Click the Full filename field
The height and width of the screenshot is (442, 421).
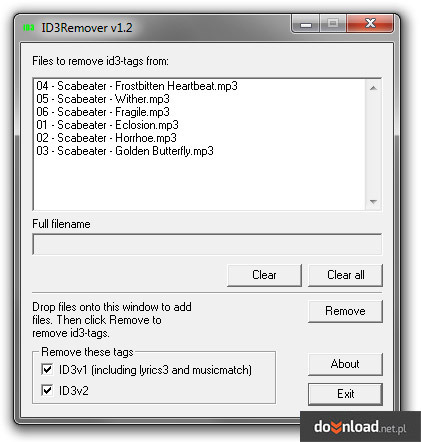point(207,244)
